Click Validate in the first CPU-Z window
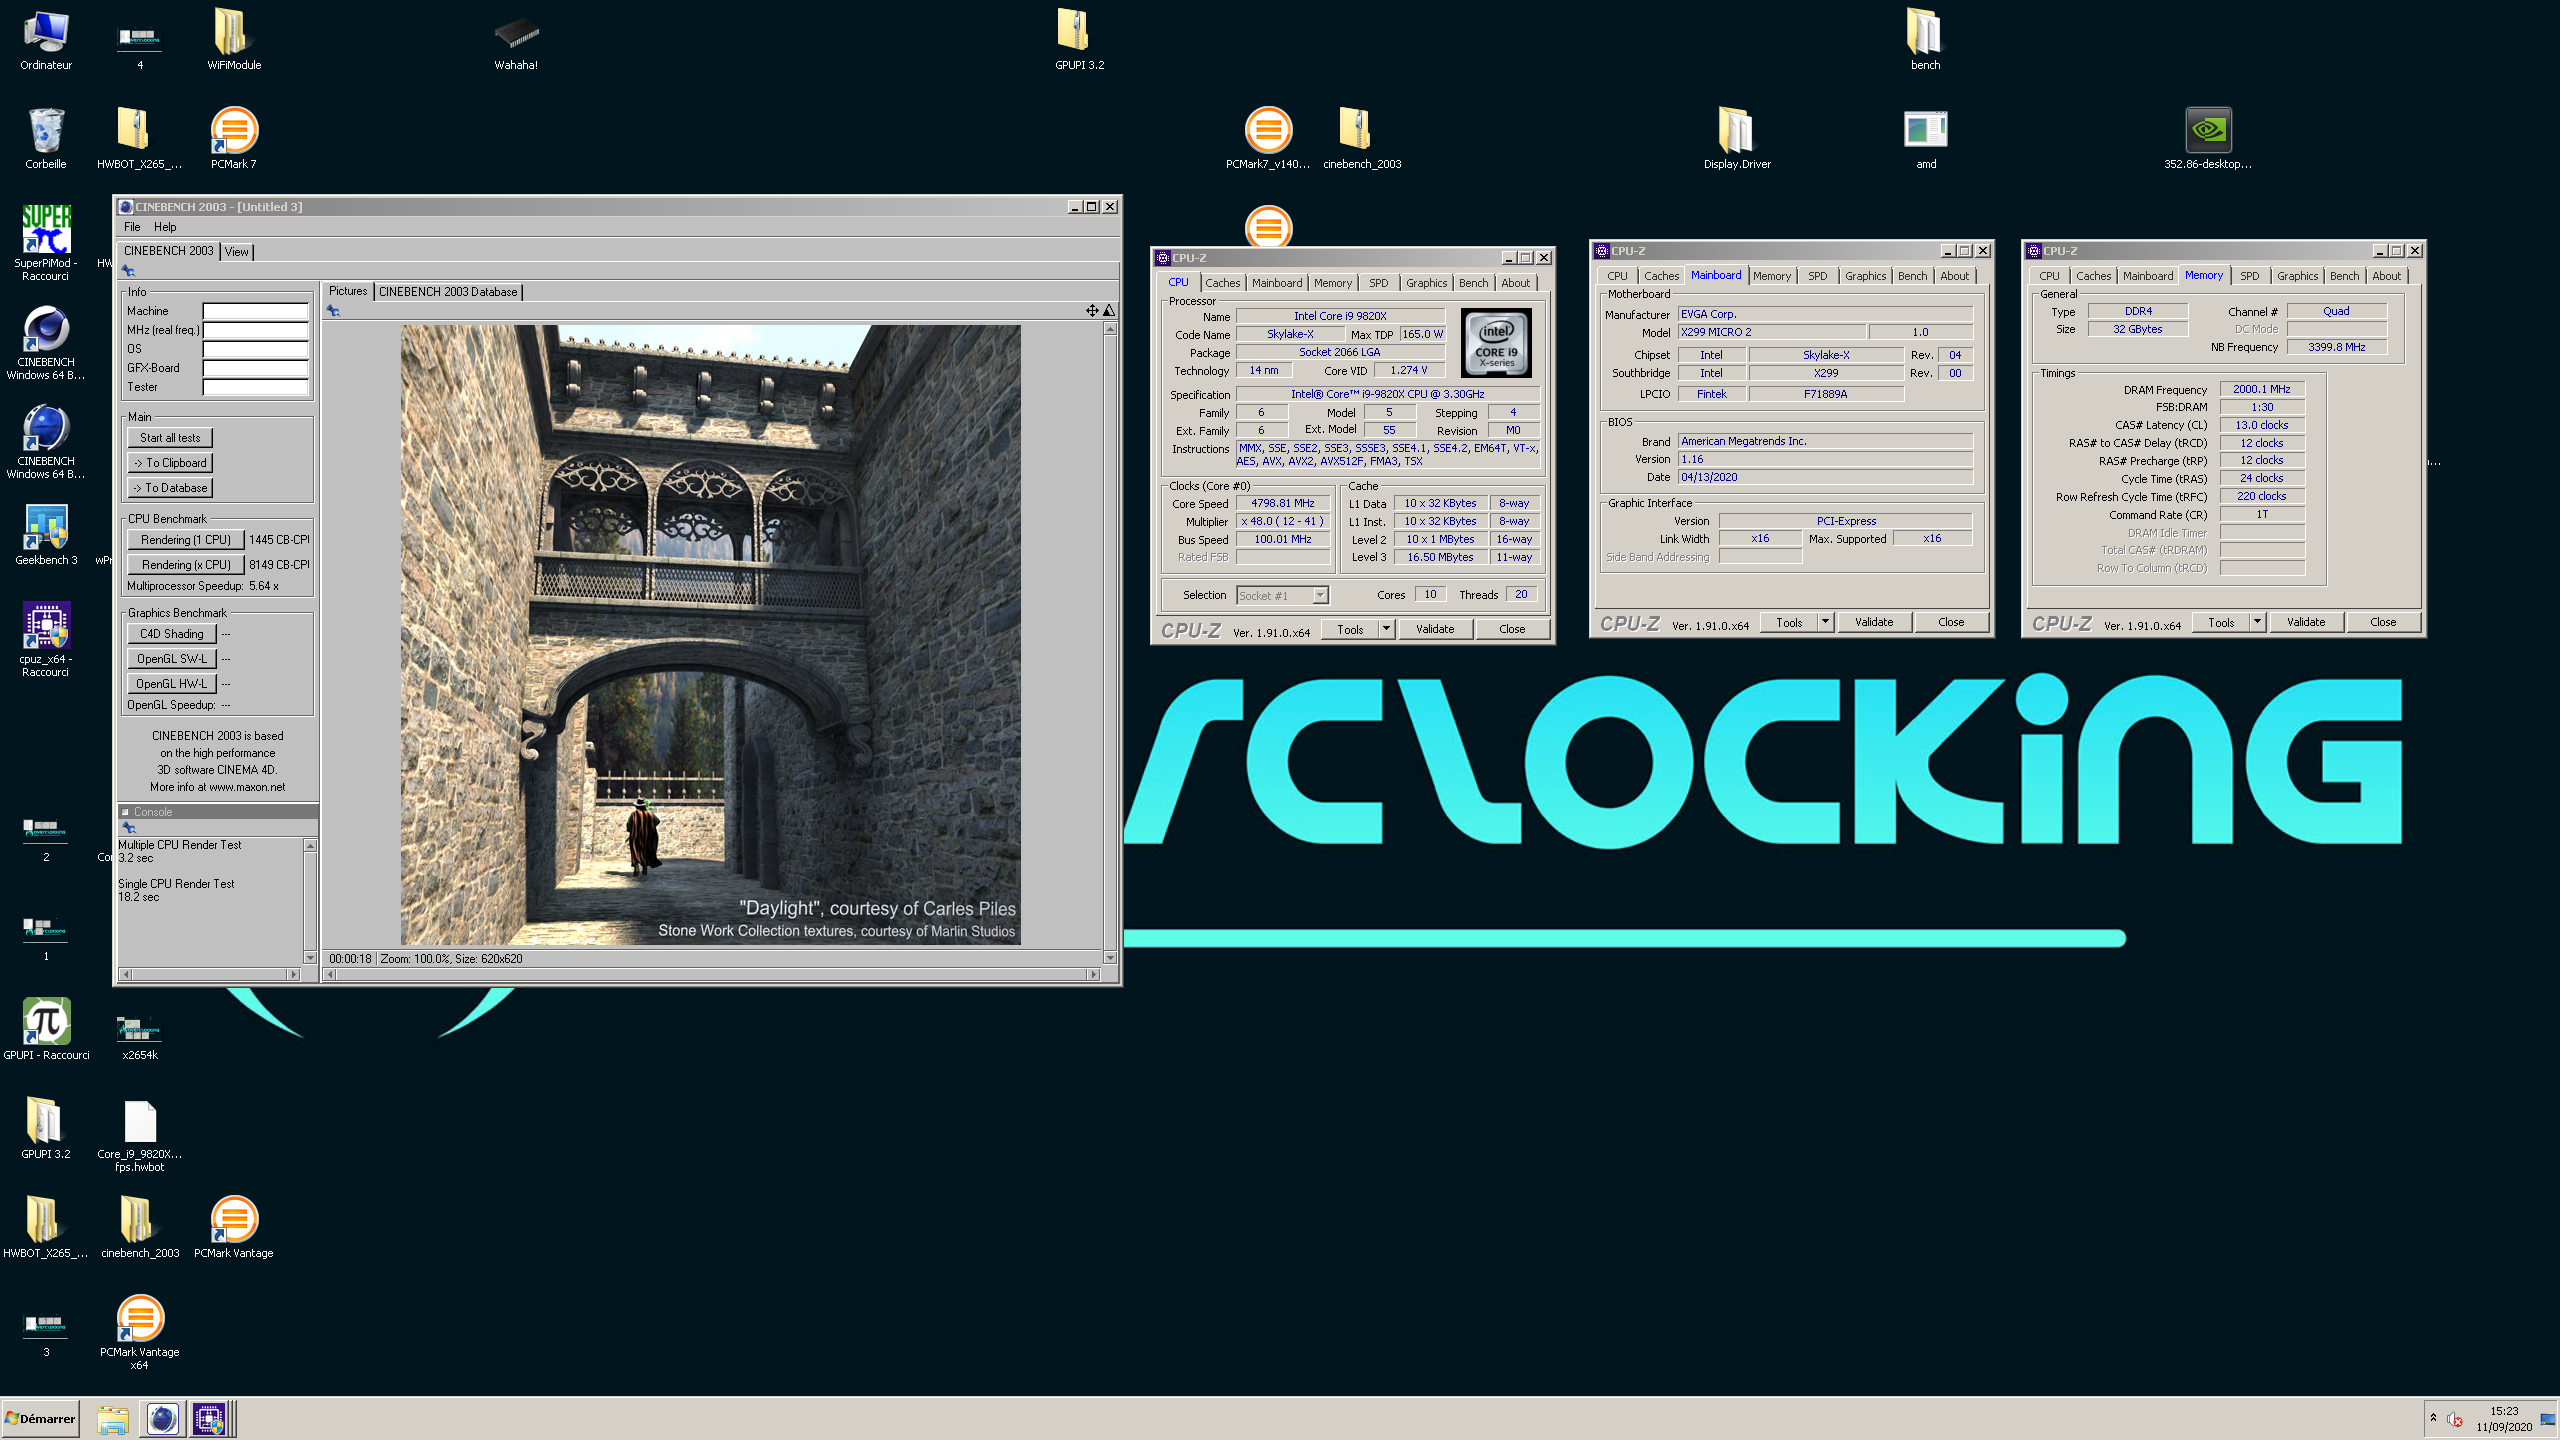 1435,629
